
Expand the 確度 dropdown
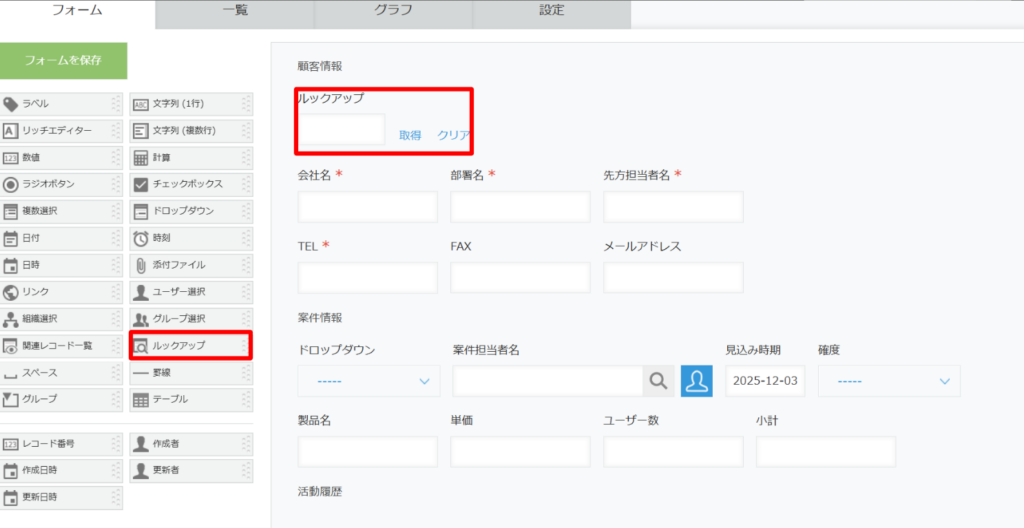point(888,381)
